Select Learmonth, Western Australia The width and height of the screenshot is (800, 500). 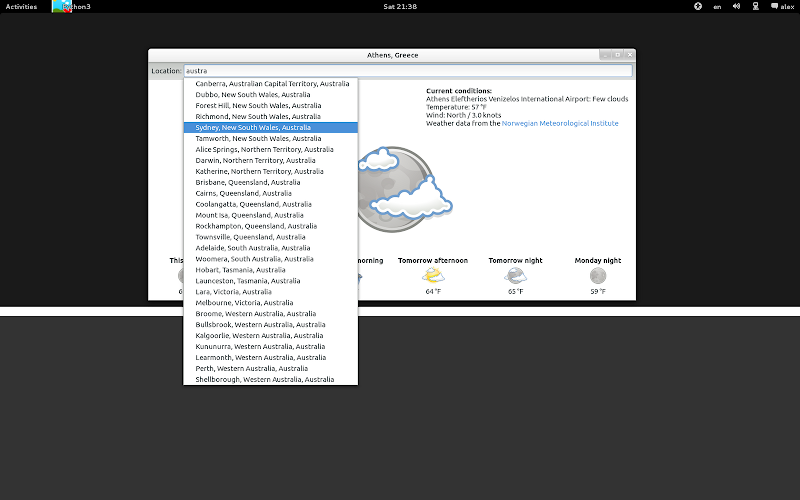(x=271, y=358)
